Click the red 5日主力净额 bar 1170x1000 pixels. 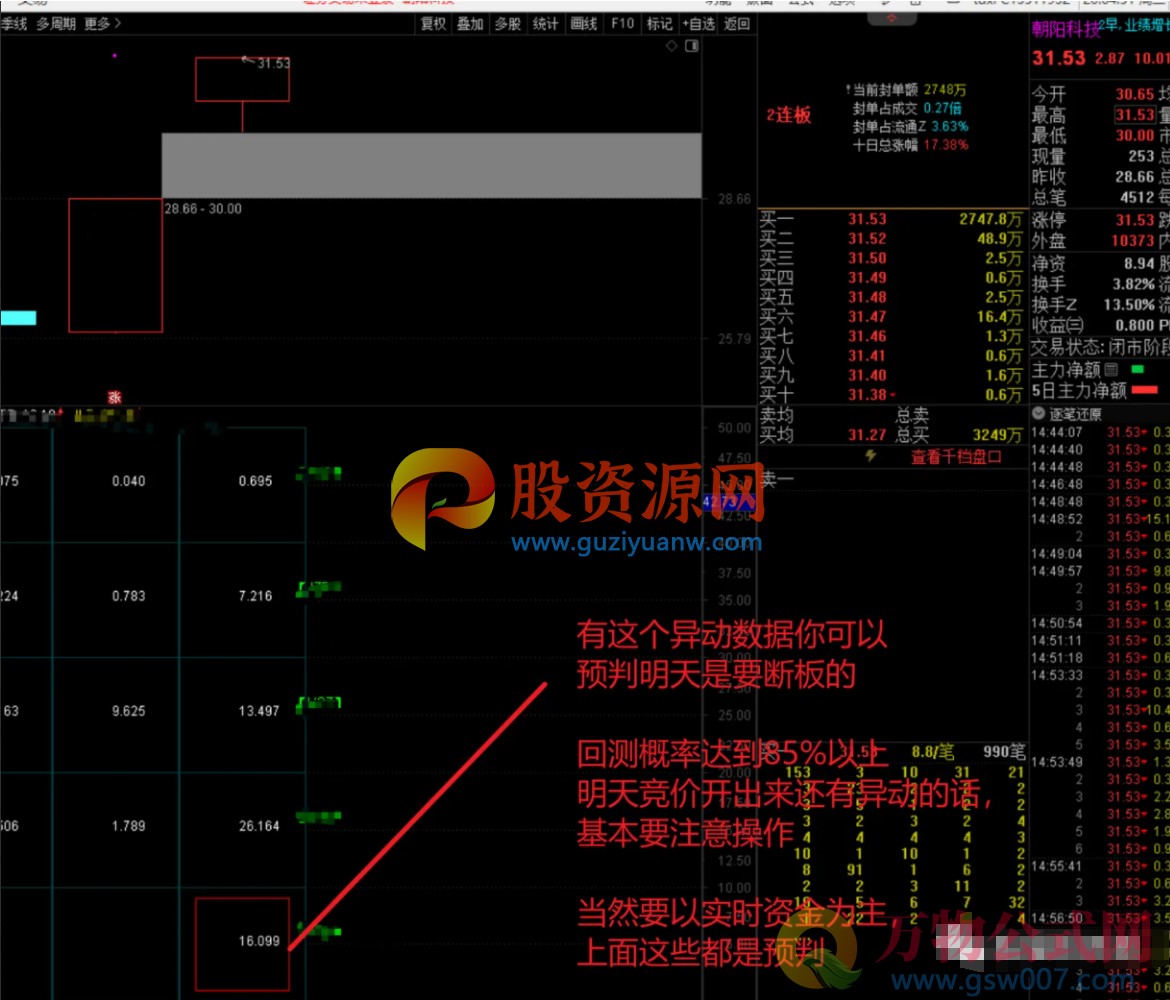[1145, 390]
